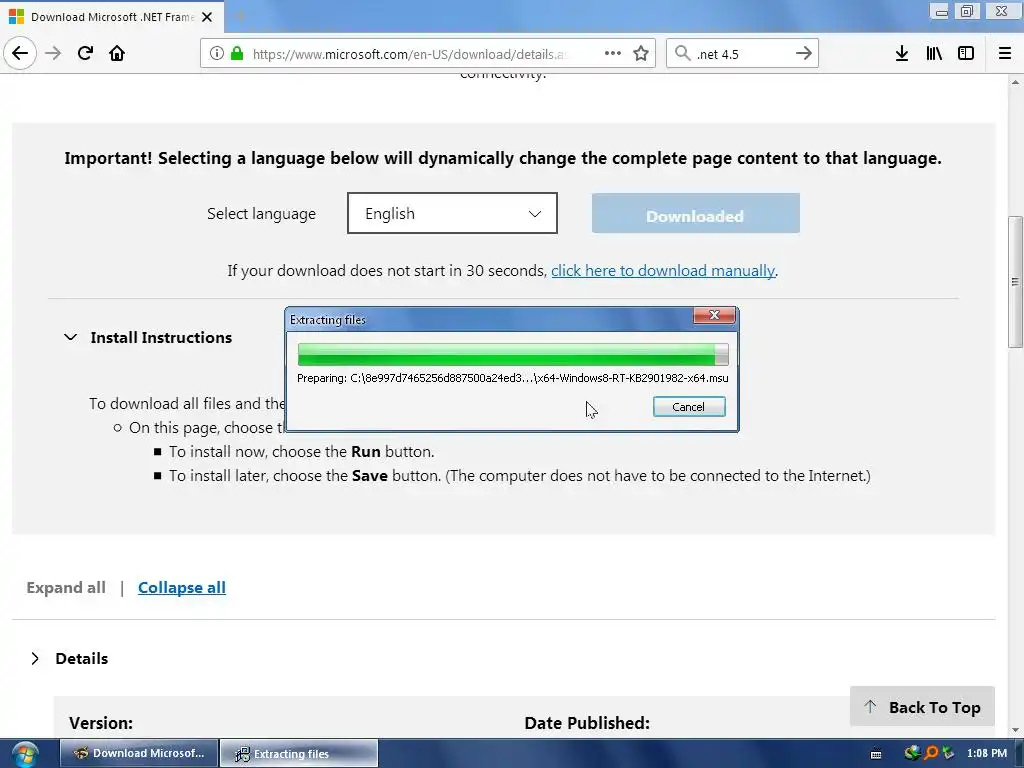This screenshot has height=768, width=1024.
Task: Bookmark this page with the star icon
Action: tap(641, 54)
